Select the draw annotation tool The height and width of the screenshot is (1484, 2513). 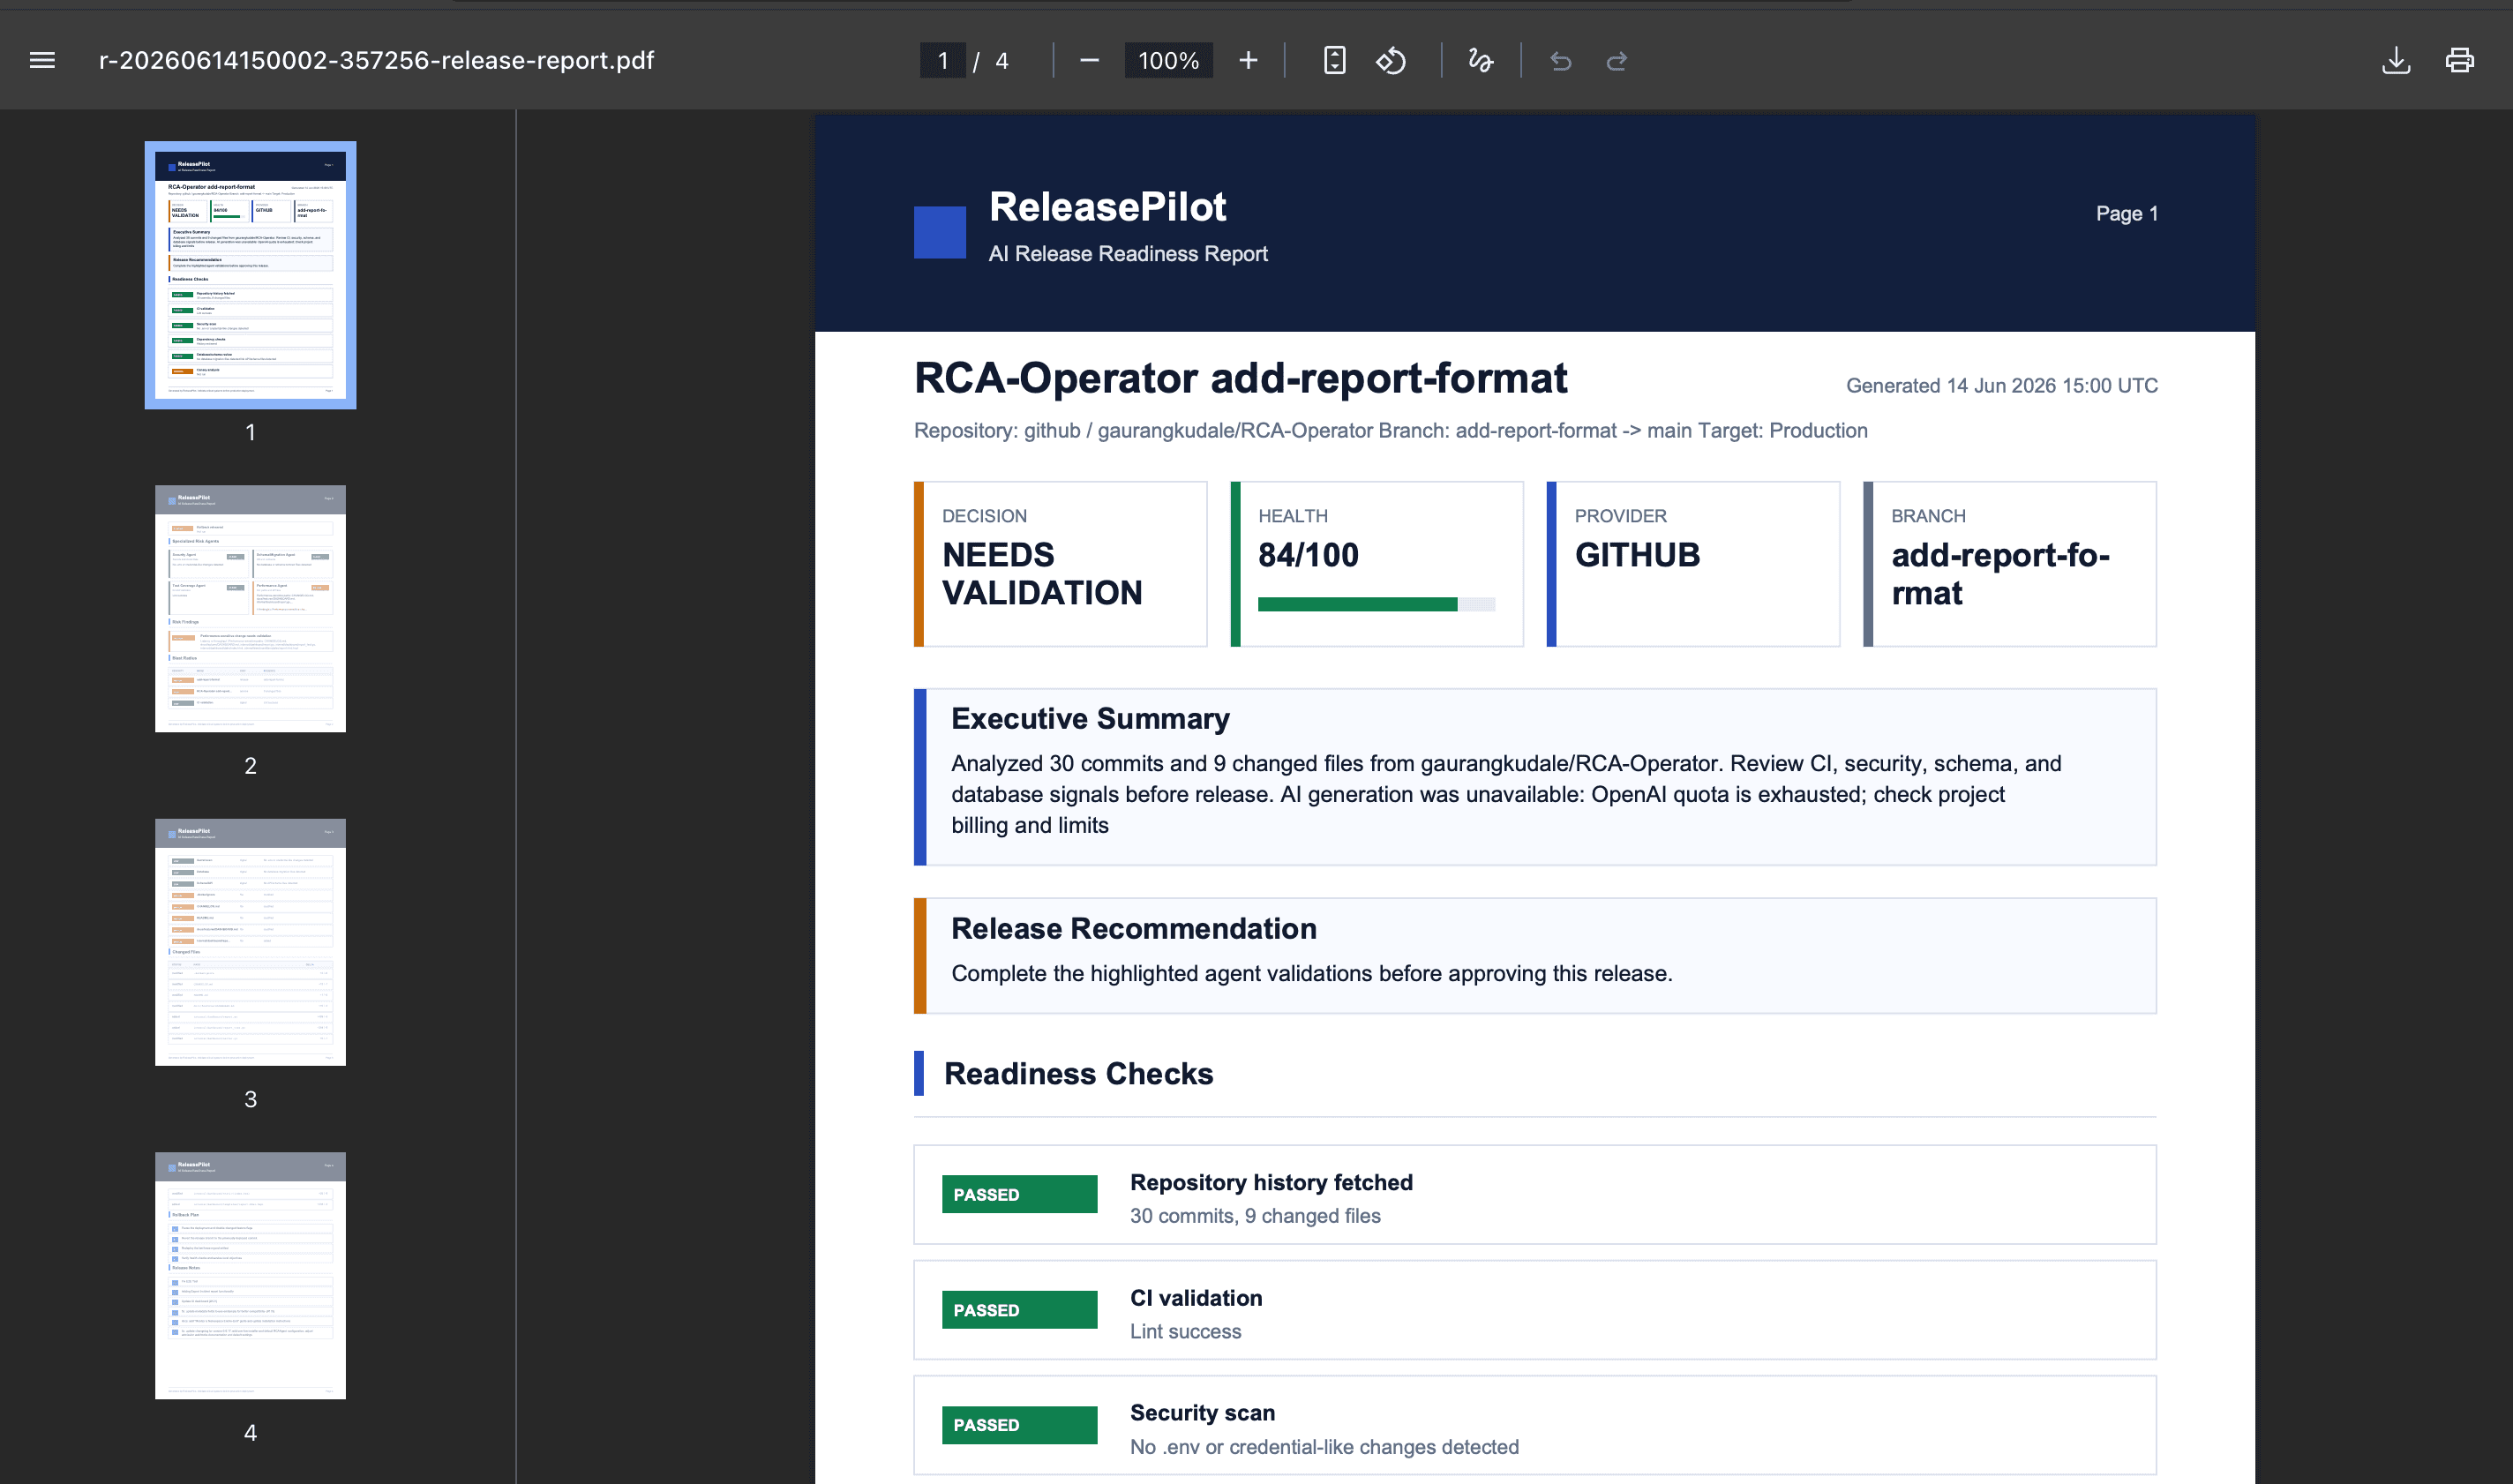tap(1480, 61)
